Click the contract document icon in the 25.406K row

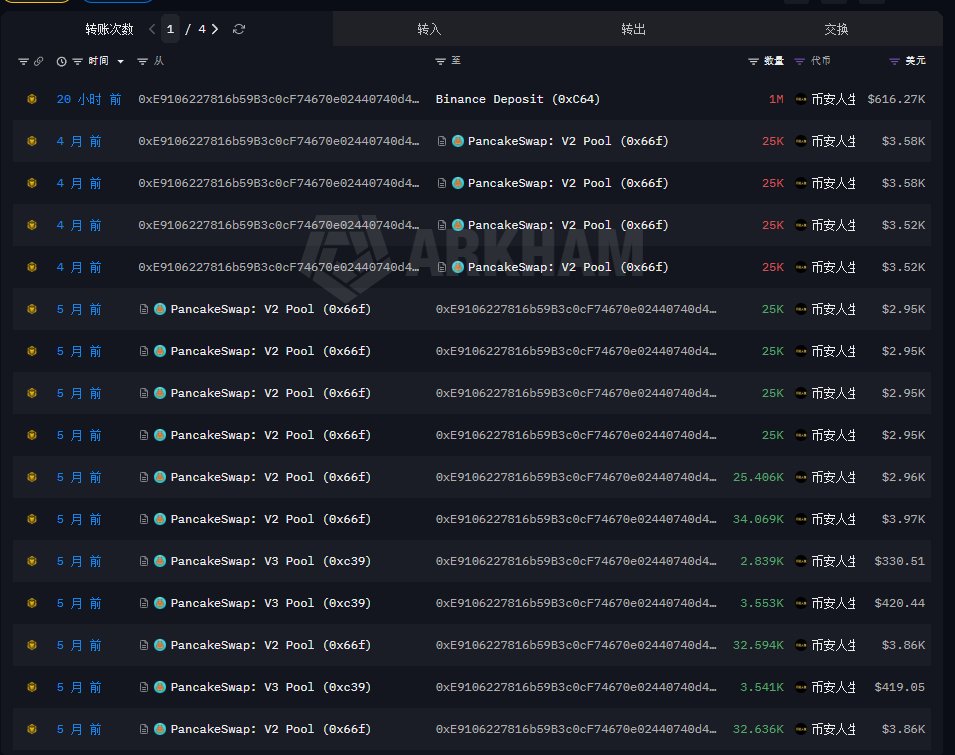144,477
